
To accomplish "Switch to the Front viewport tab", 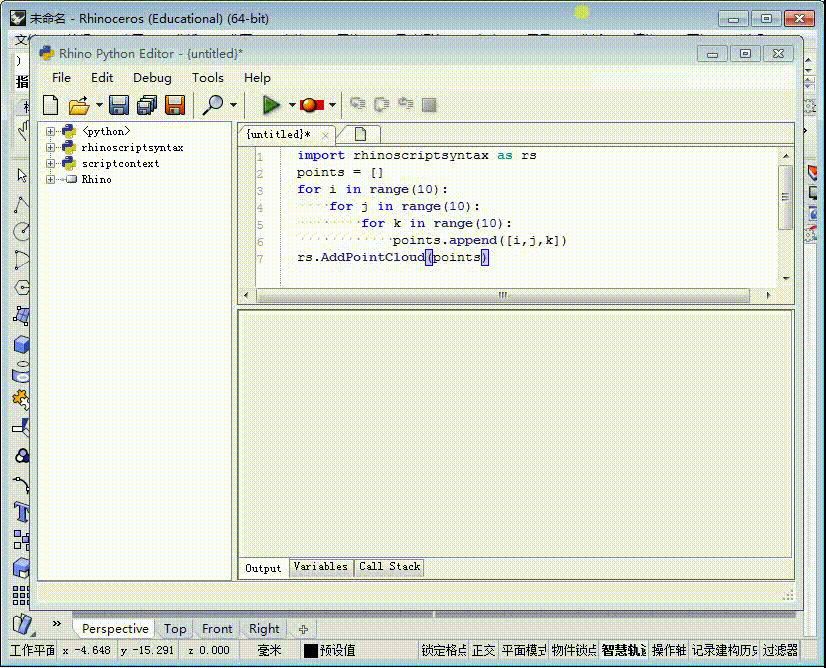I will (x=217, y=628).
